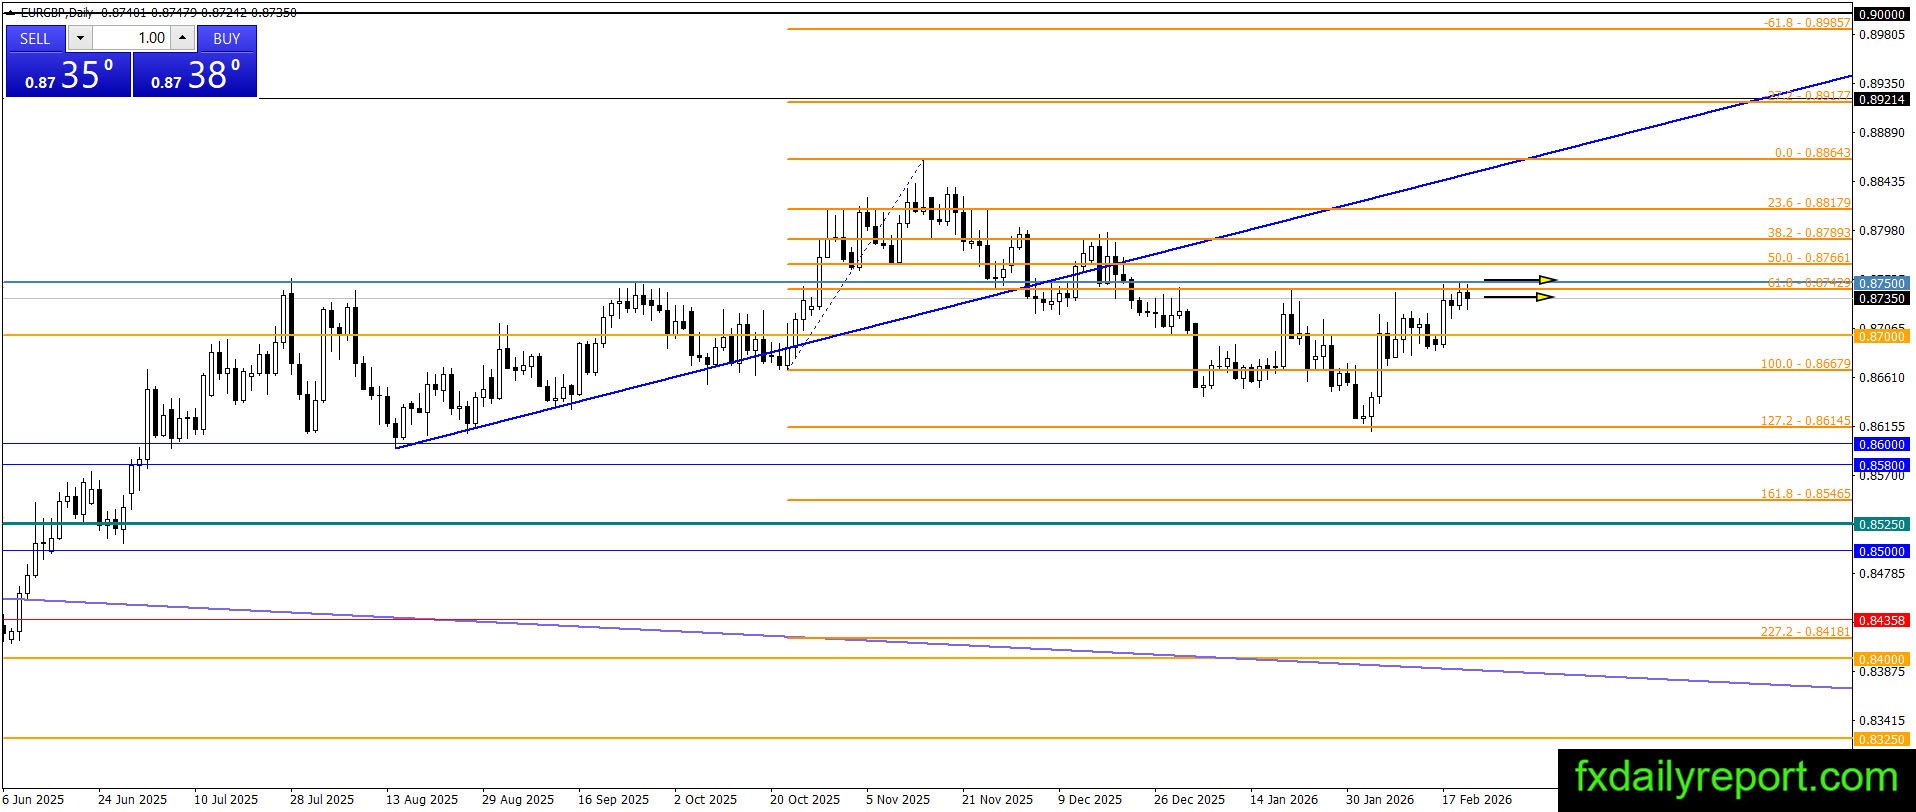
Task: Click the 20 Oct 2025 date label
Action: (x=805, y=800)
